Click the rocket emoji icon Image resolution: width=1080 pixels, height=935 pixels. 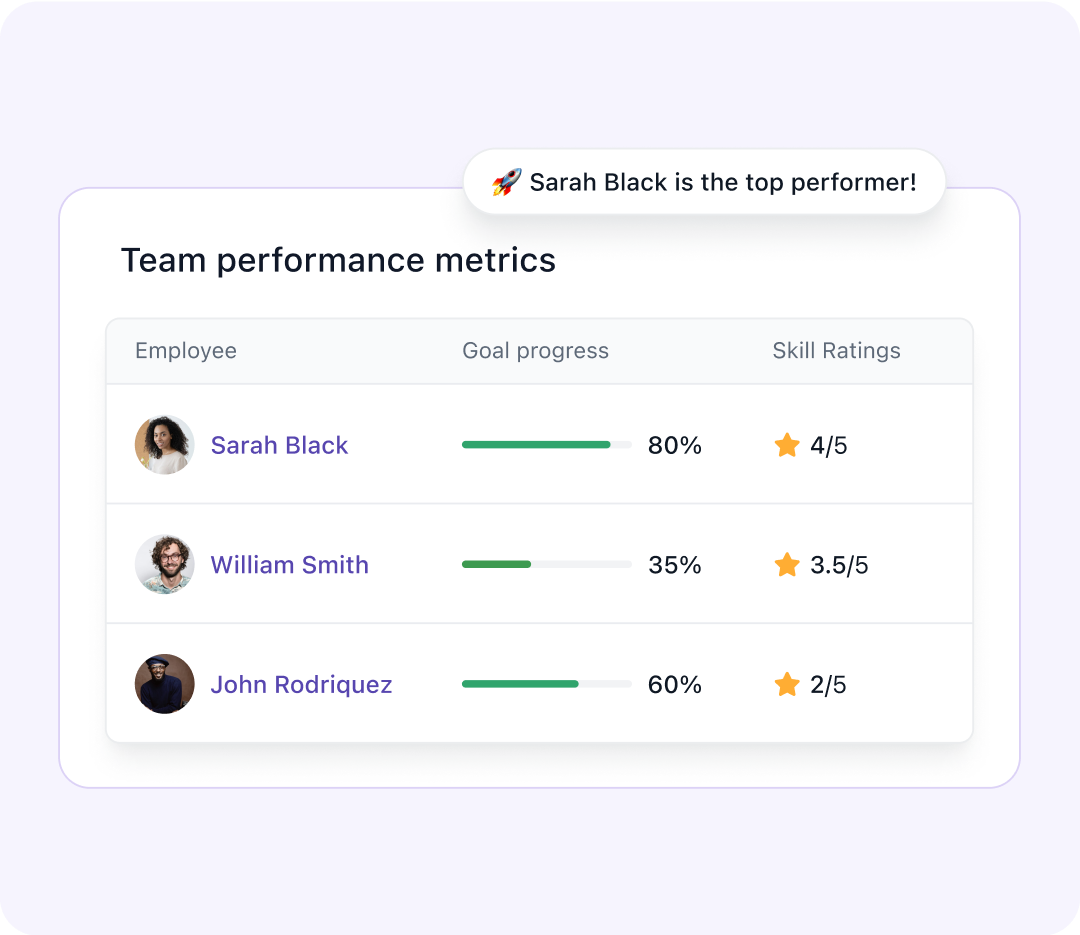coord(506,182)
